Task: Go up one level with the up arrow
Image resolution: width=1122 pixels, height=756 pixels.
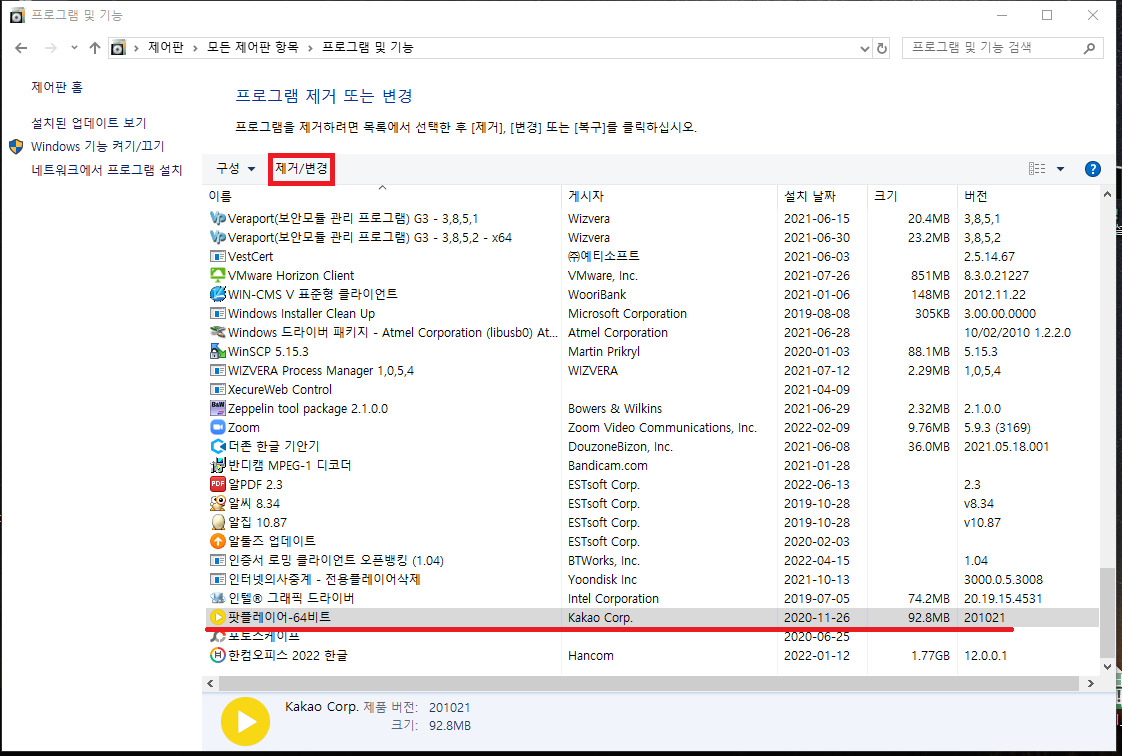Action: pyautogui.click(x=94, y=48)
